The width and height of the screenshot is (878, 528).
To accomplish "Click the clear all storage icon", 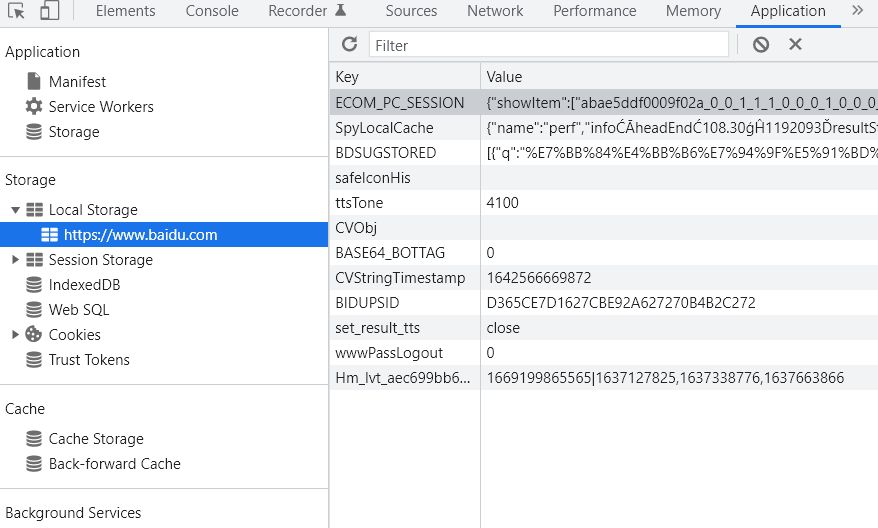I will tap(761, 44).
